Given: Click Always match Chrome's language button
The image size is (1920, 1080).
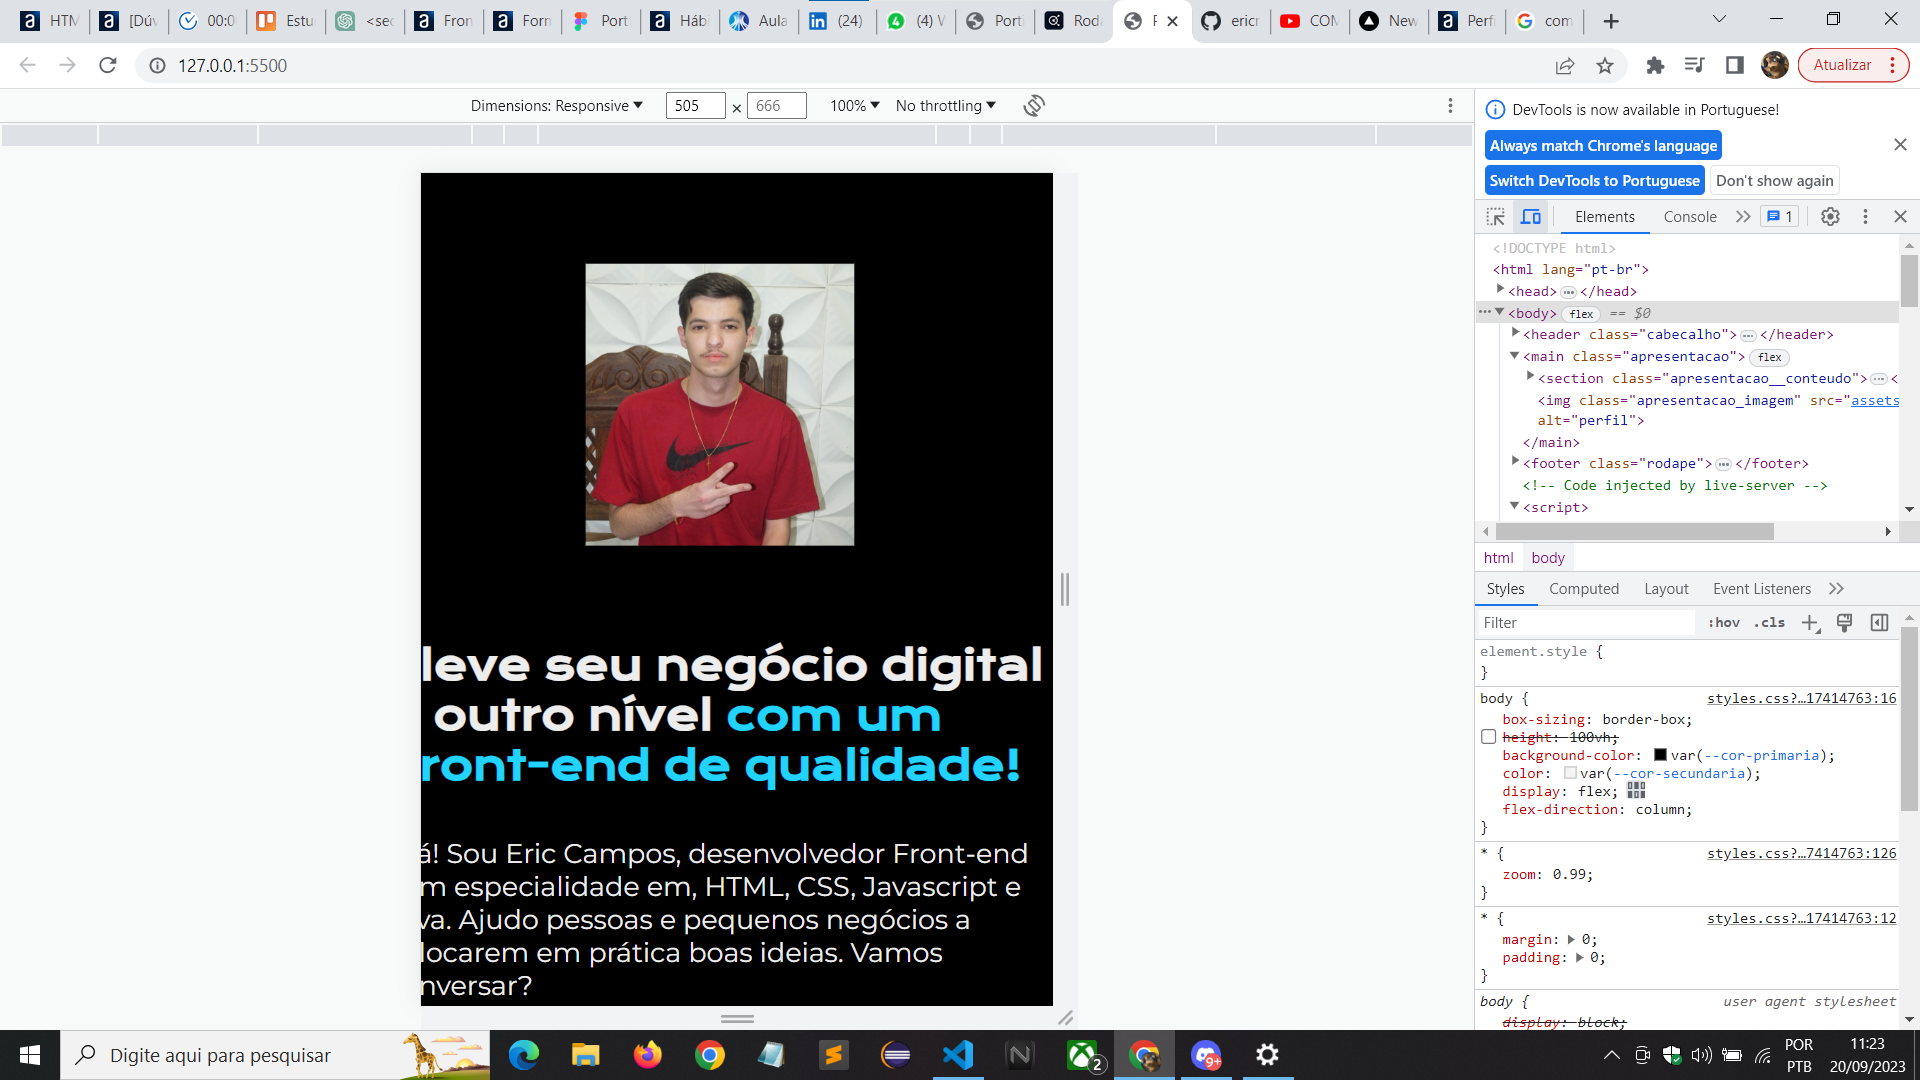Looking at the screenshot, I should coord(1603,145).
